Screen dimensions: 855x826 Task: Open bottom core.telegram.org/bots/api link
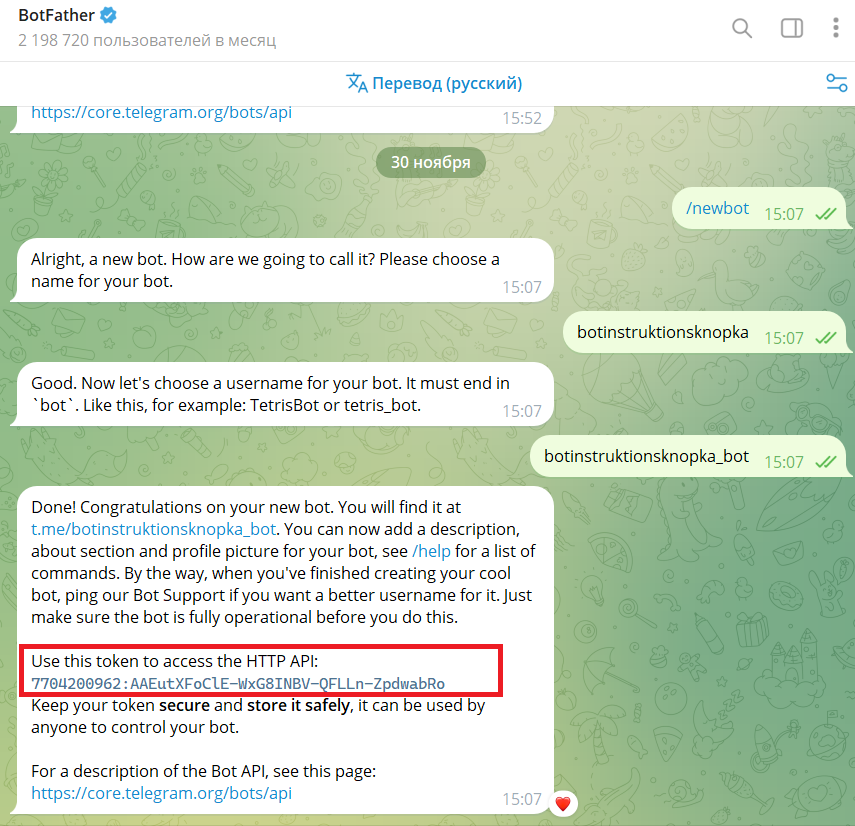point(161,793)
